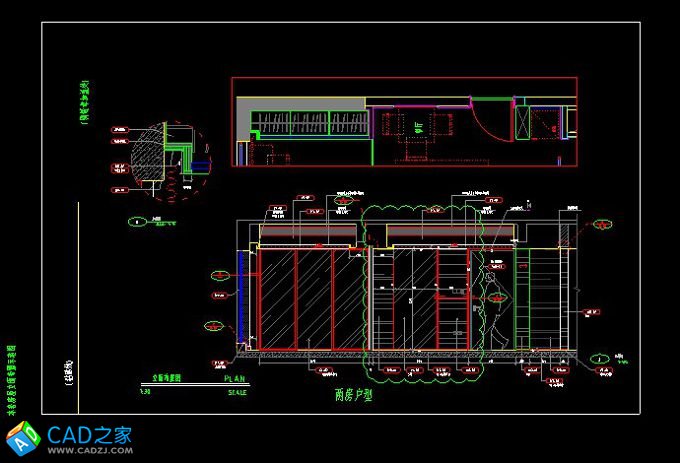The width and height of the screenshot is (680, 463).
Task: Click the green ellipse tag below the detail
Action: tap(135, 222)
